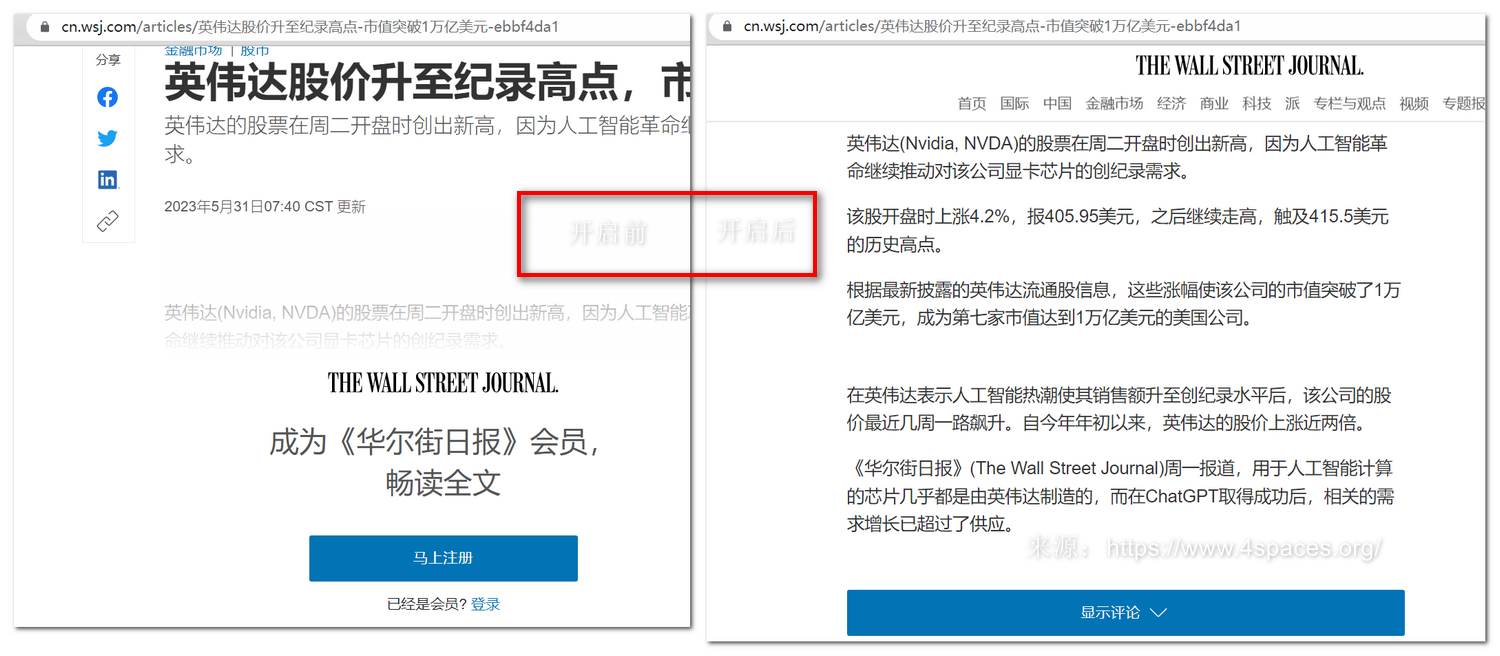Click the Wall Street Journal logo in right header

(1249, 67)
